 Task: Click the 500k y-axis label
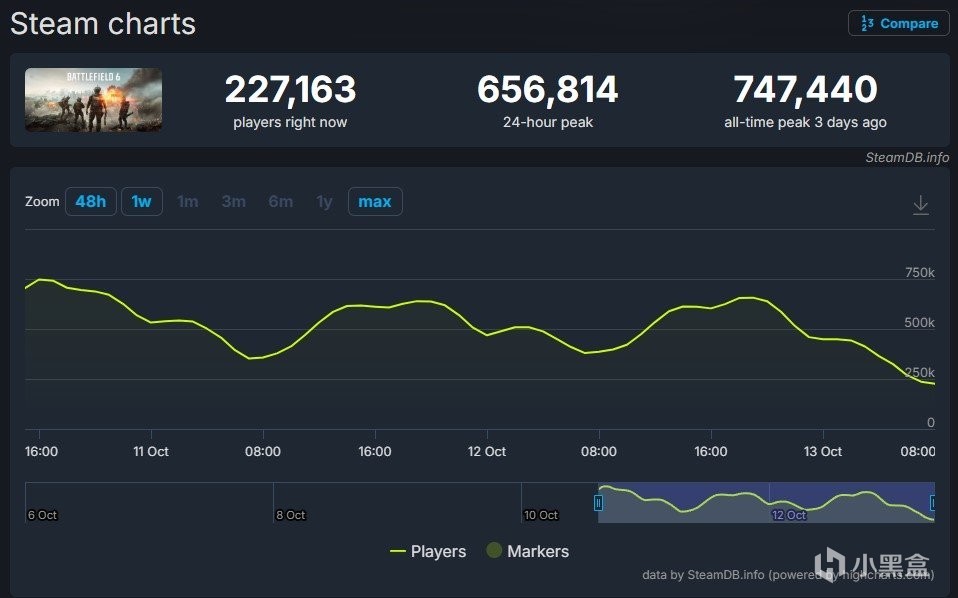coord(920,323)
